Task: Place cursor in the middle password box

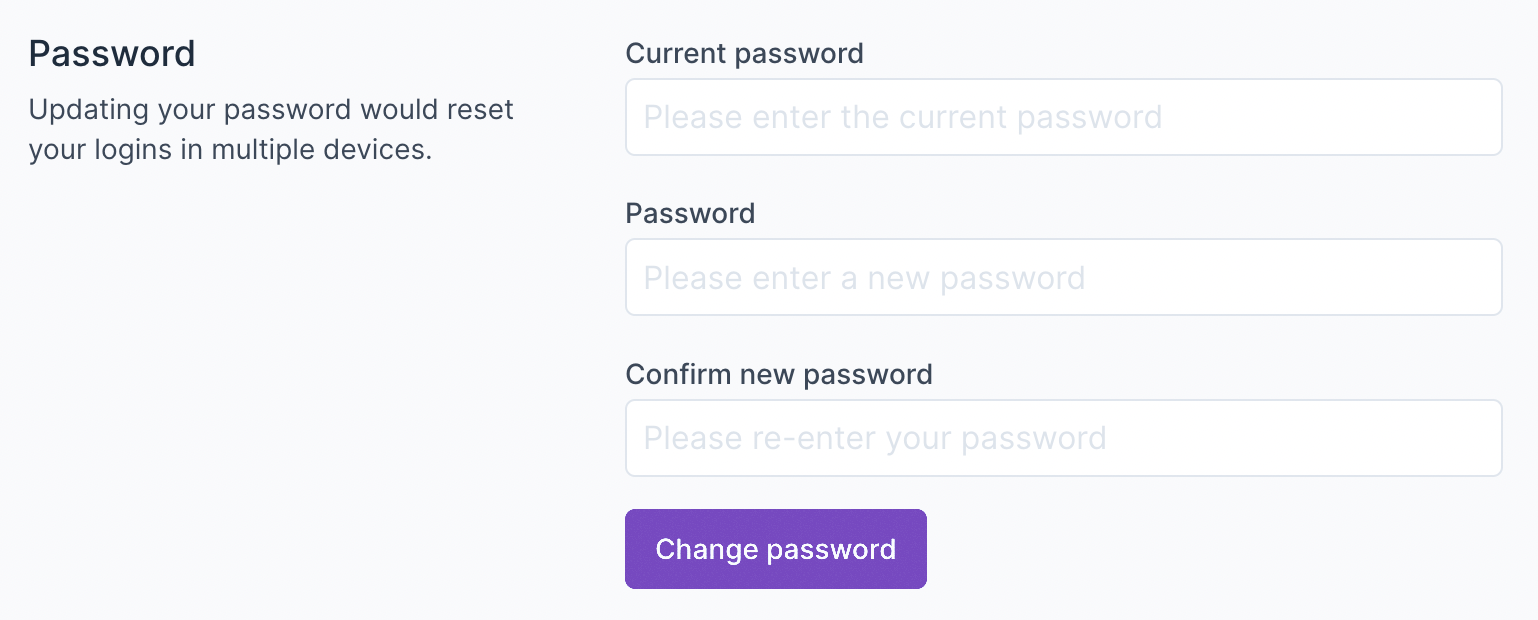Action: [x=1063, y=277]
